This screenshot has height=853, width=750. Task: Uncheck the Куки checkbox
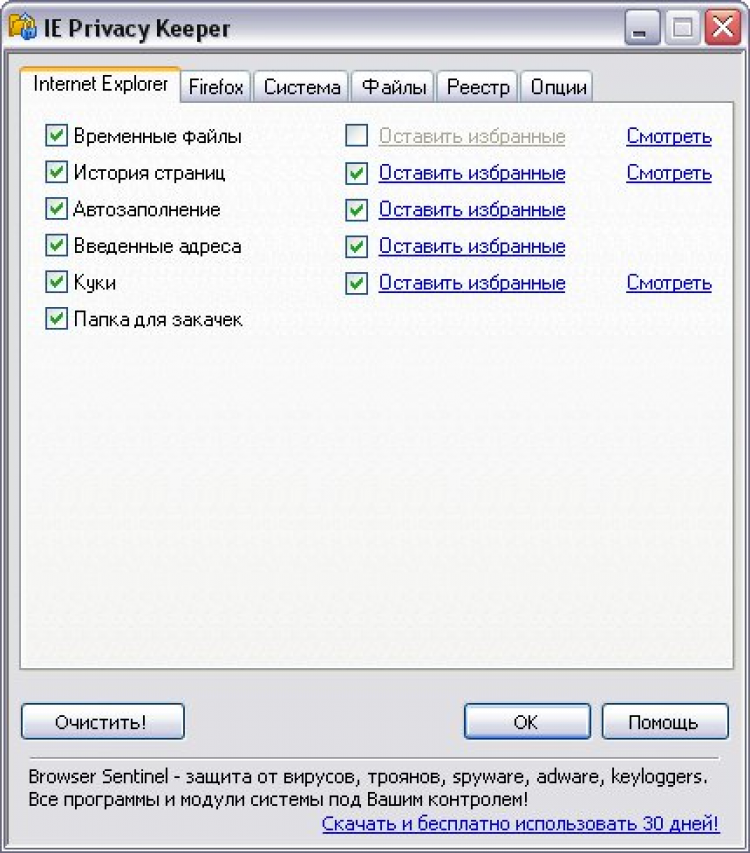(x=57, y=282)
